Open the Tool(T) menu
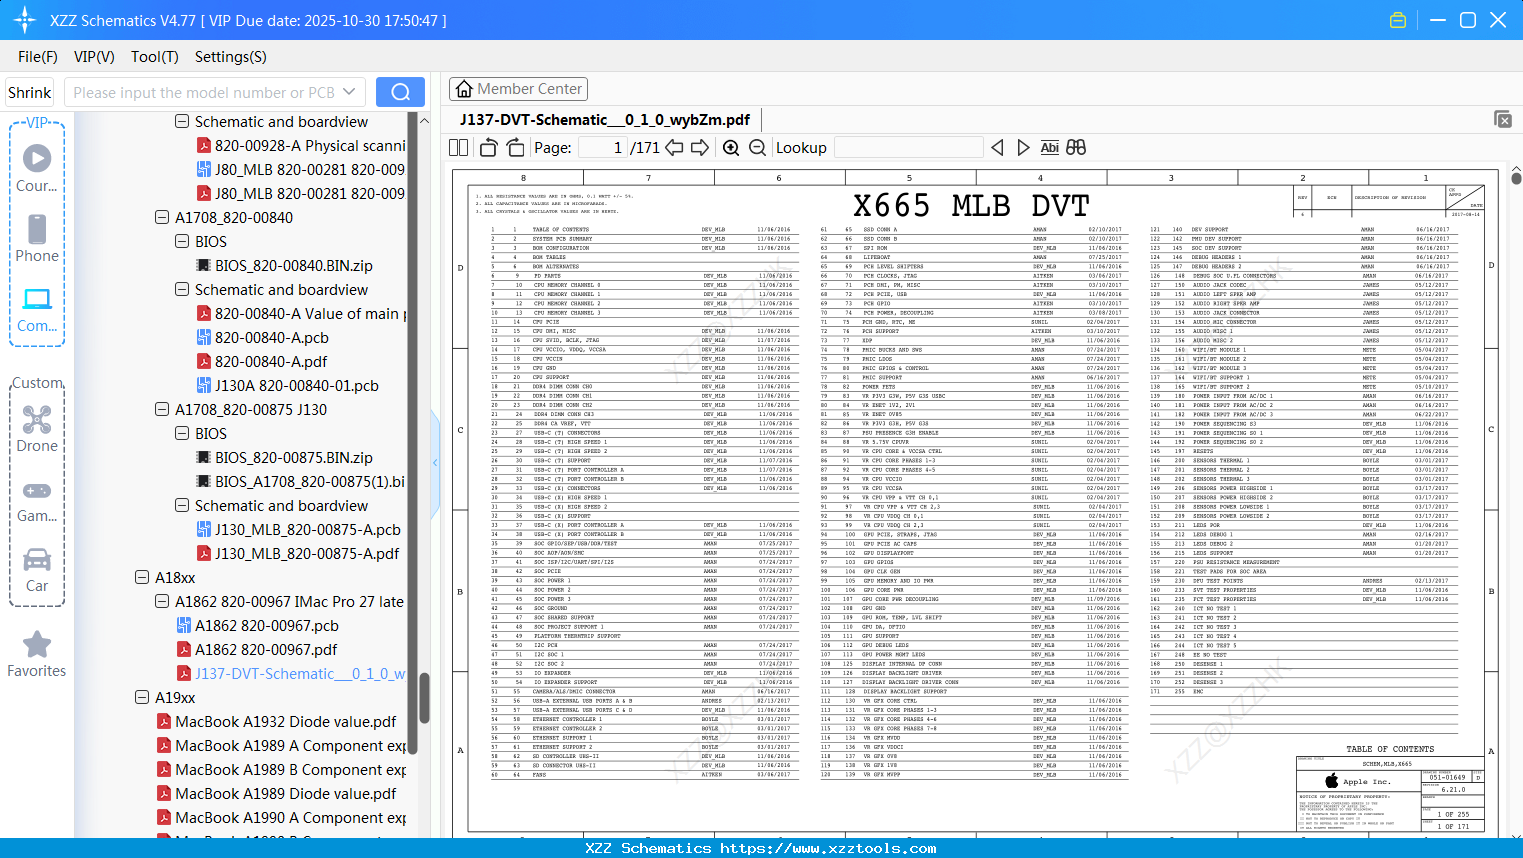 (155, 57)
